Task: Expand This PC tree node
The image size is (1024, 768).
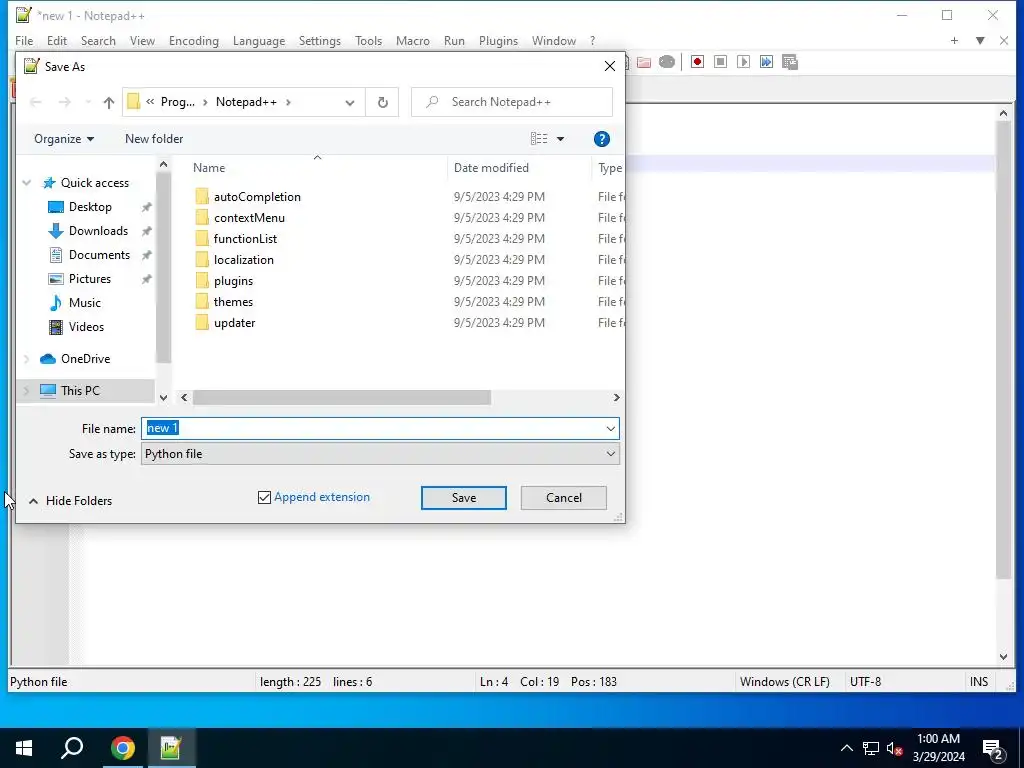Action: coord(27,391)
